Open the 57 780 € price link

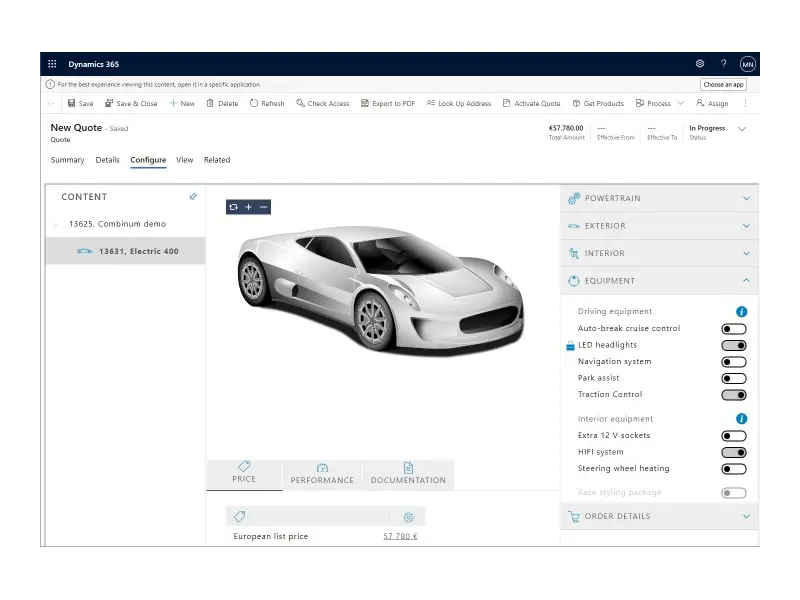[400, 536]
